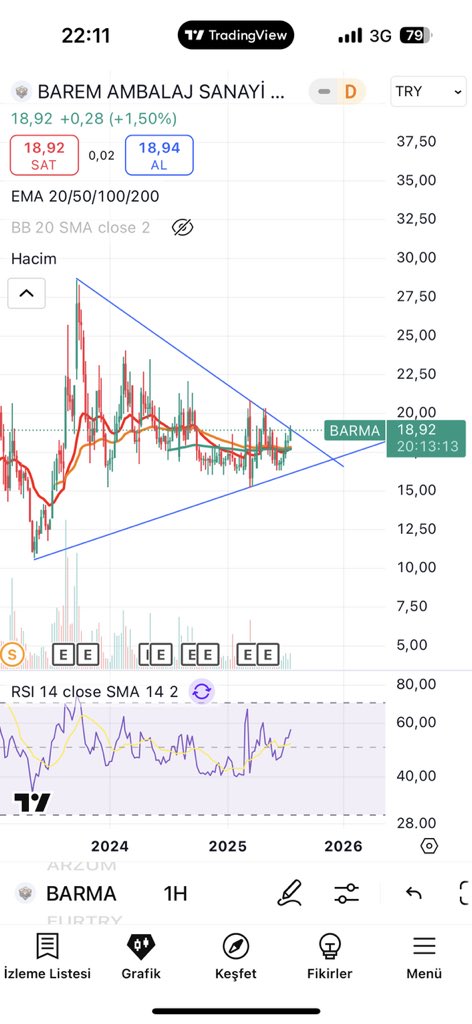The width and height of the screenshot is (472, 1024).
Task: Tap the +0,28 (+1,50%) price change text
Action: click(118, 119)
